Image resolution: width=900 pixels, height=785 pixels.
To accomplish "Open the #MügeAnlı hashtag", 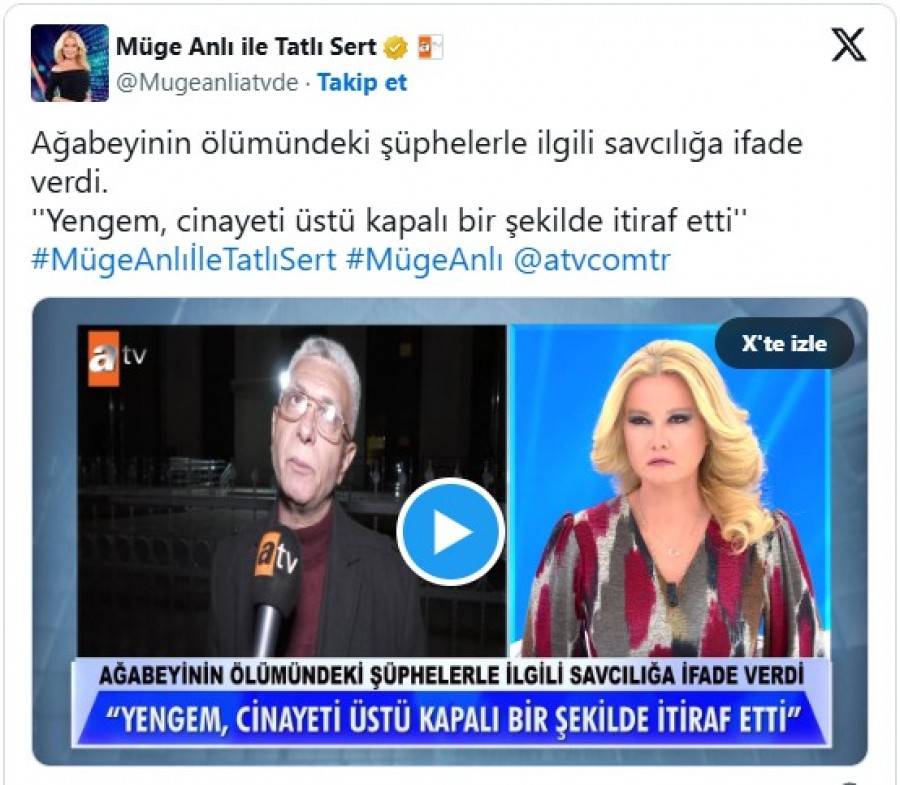I will click(x=424, y=259).
